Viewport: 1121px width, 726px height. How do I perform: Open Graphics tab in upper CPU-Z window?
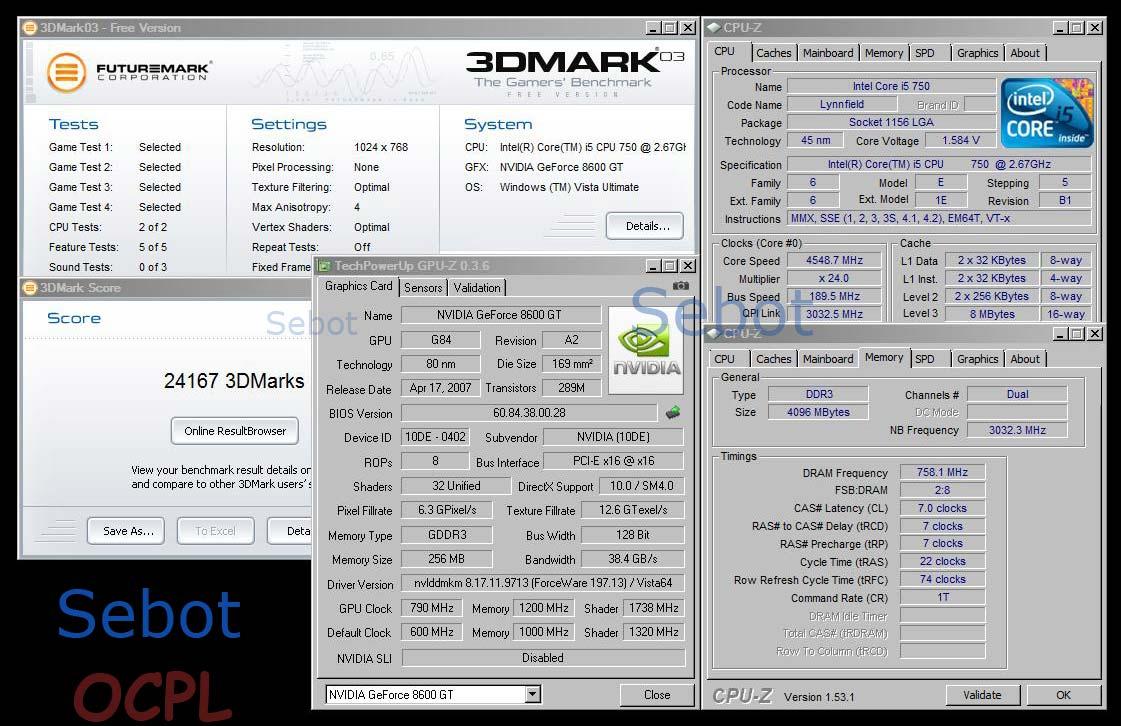pos(977,53)
